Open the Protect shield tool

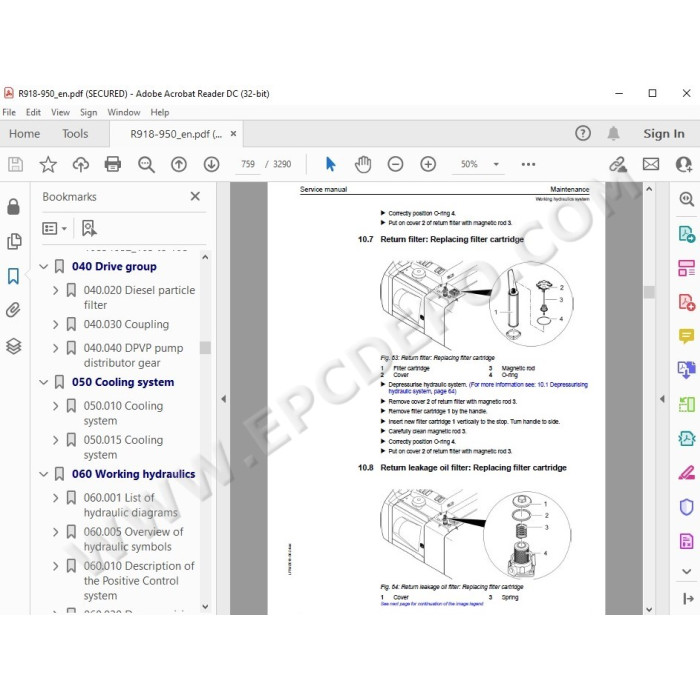click(x=687, y=507)
